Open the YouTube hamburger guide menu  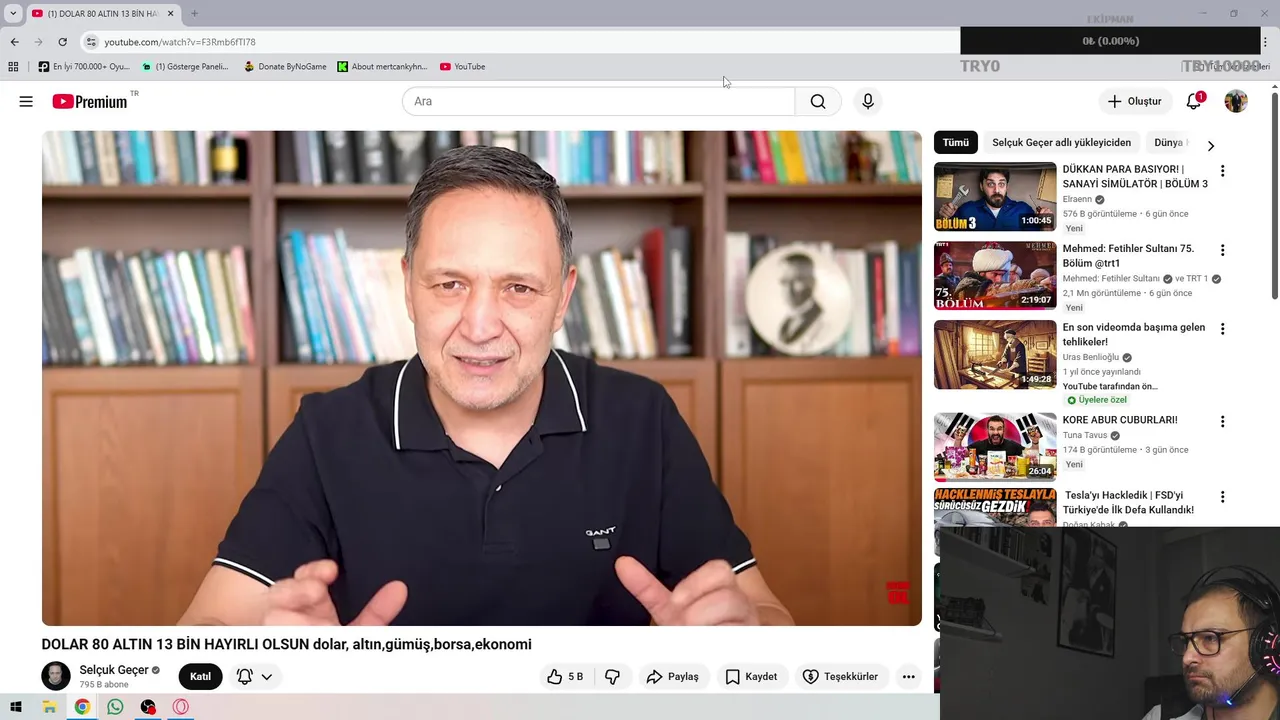click(26, 101)
